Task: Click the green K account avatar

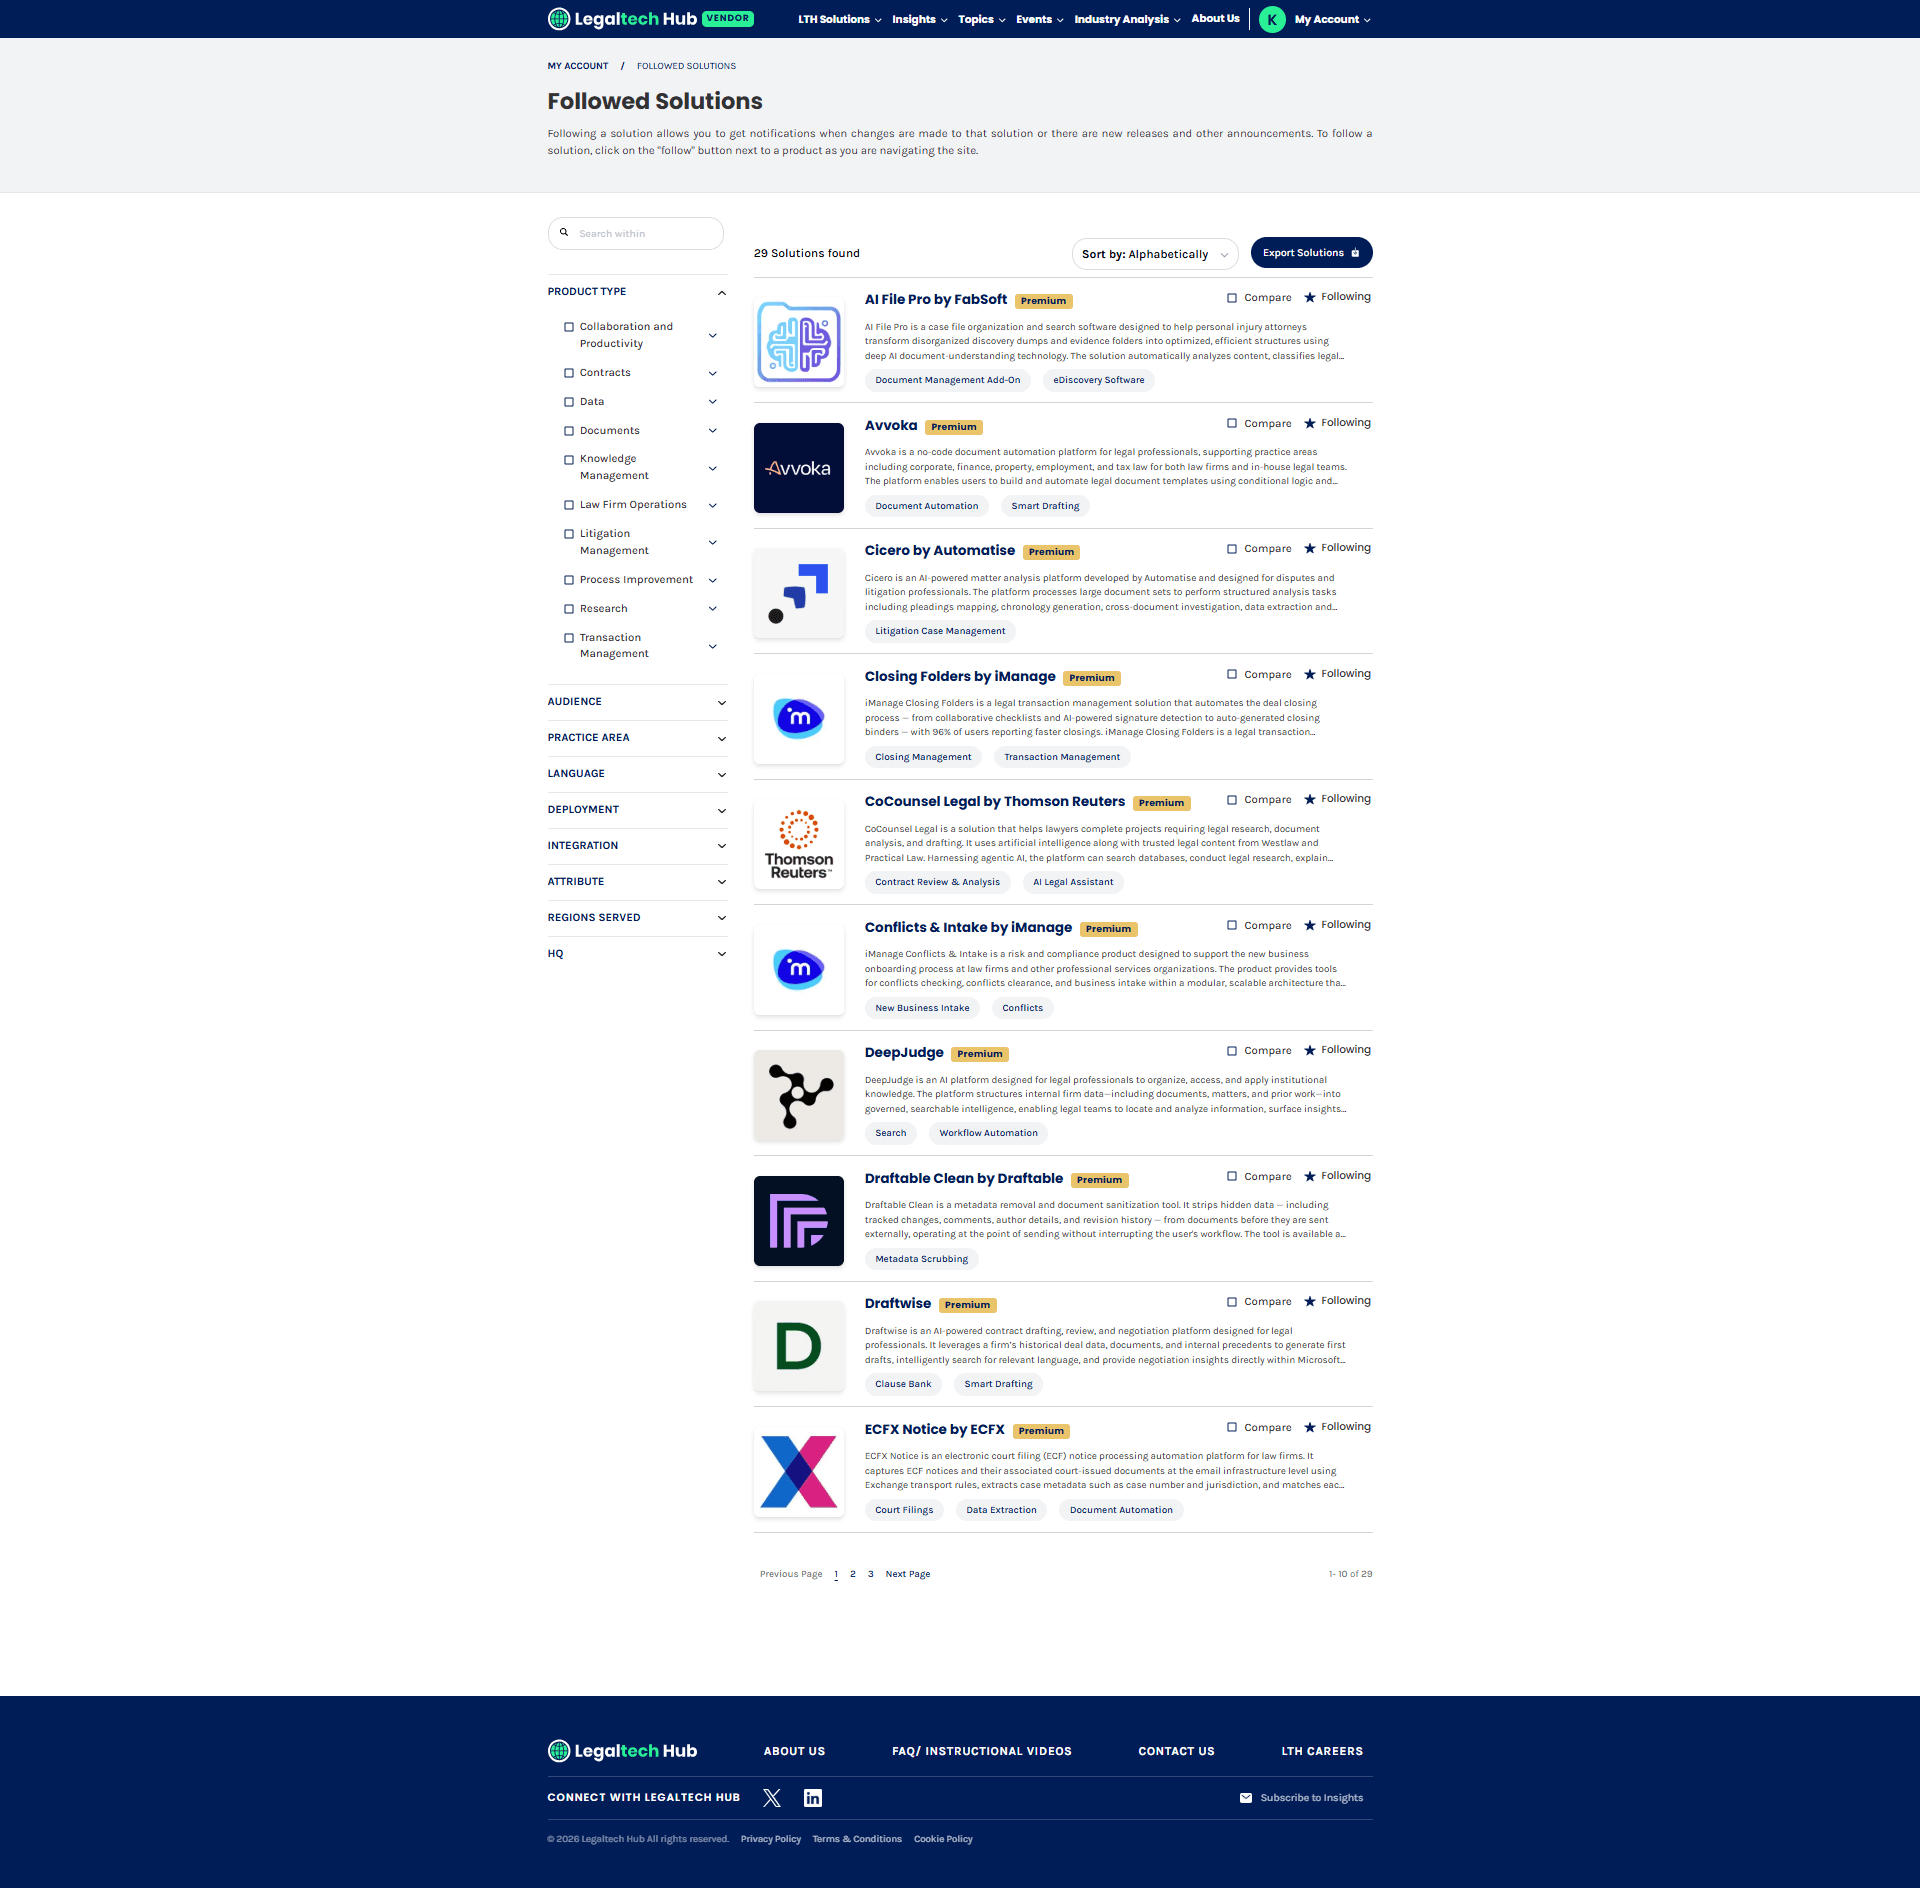Action: (x=1272, y=19)
